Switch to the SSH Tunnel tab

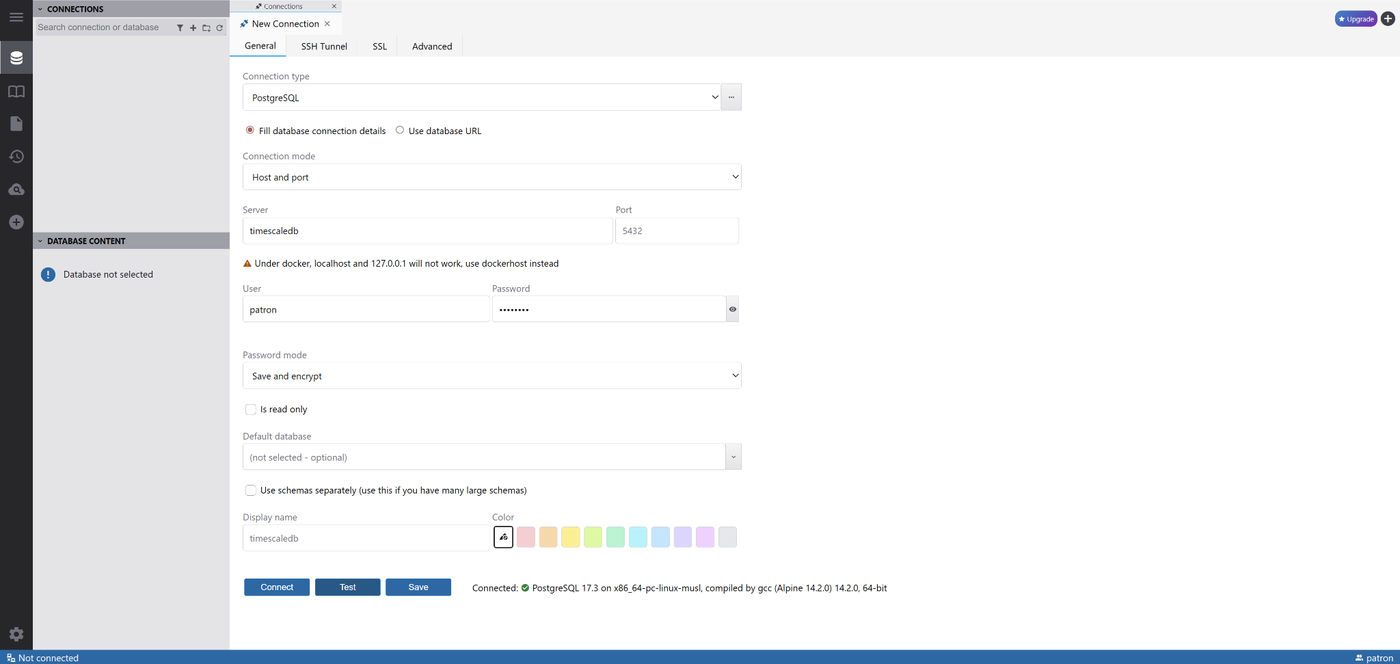[x=324, y=46]
